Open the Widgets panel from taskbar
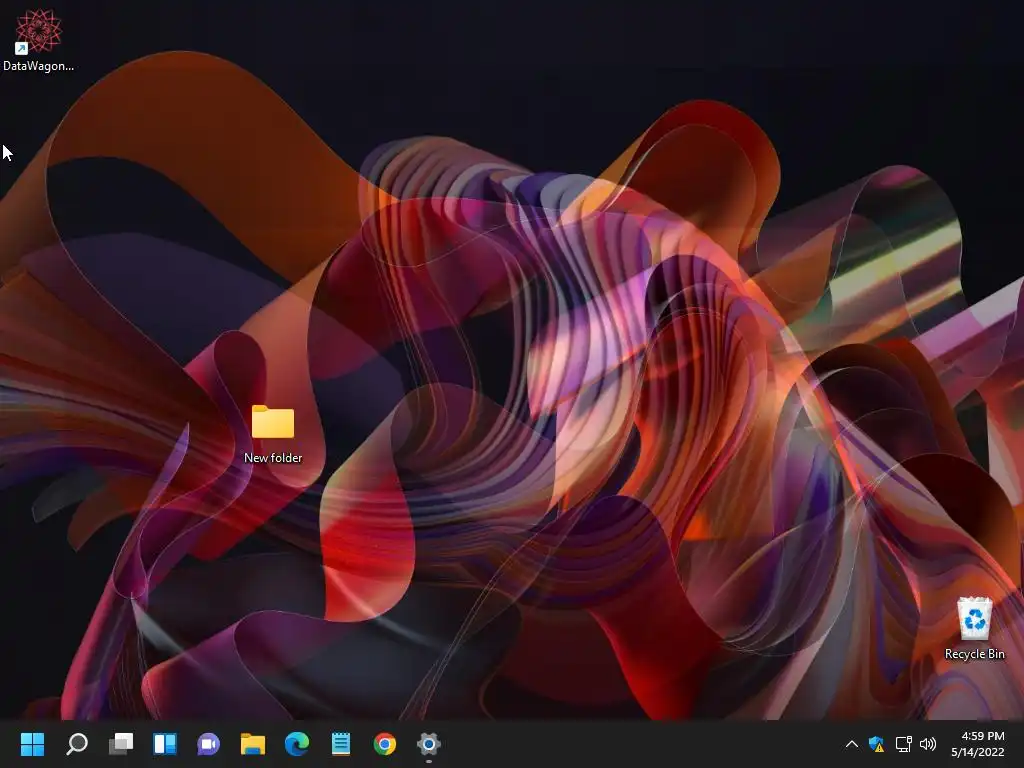Viewport: 1024px width, 768px height. [x=165, y=743]
